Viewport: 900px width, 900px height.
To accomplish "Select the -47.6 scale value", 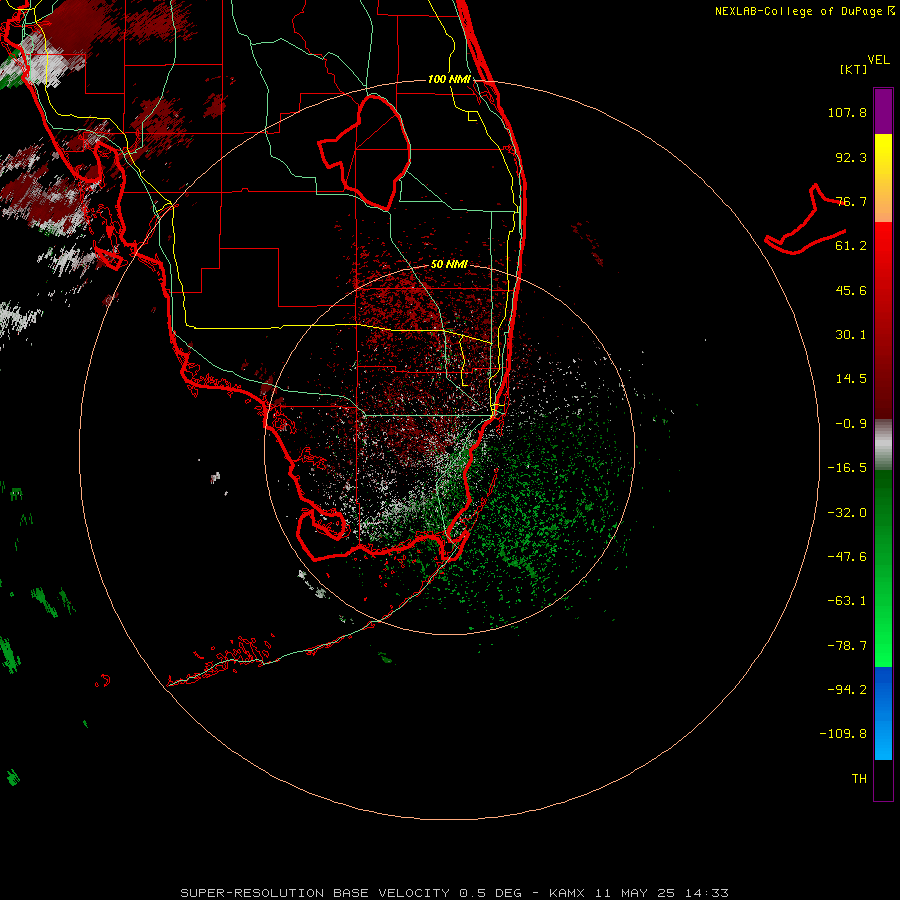I will (x=847, y=557).
